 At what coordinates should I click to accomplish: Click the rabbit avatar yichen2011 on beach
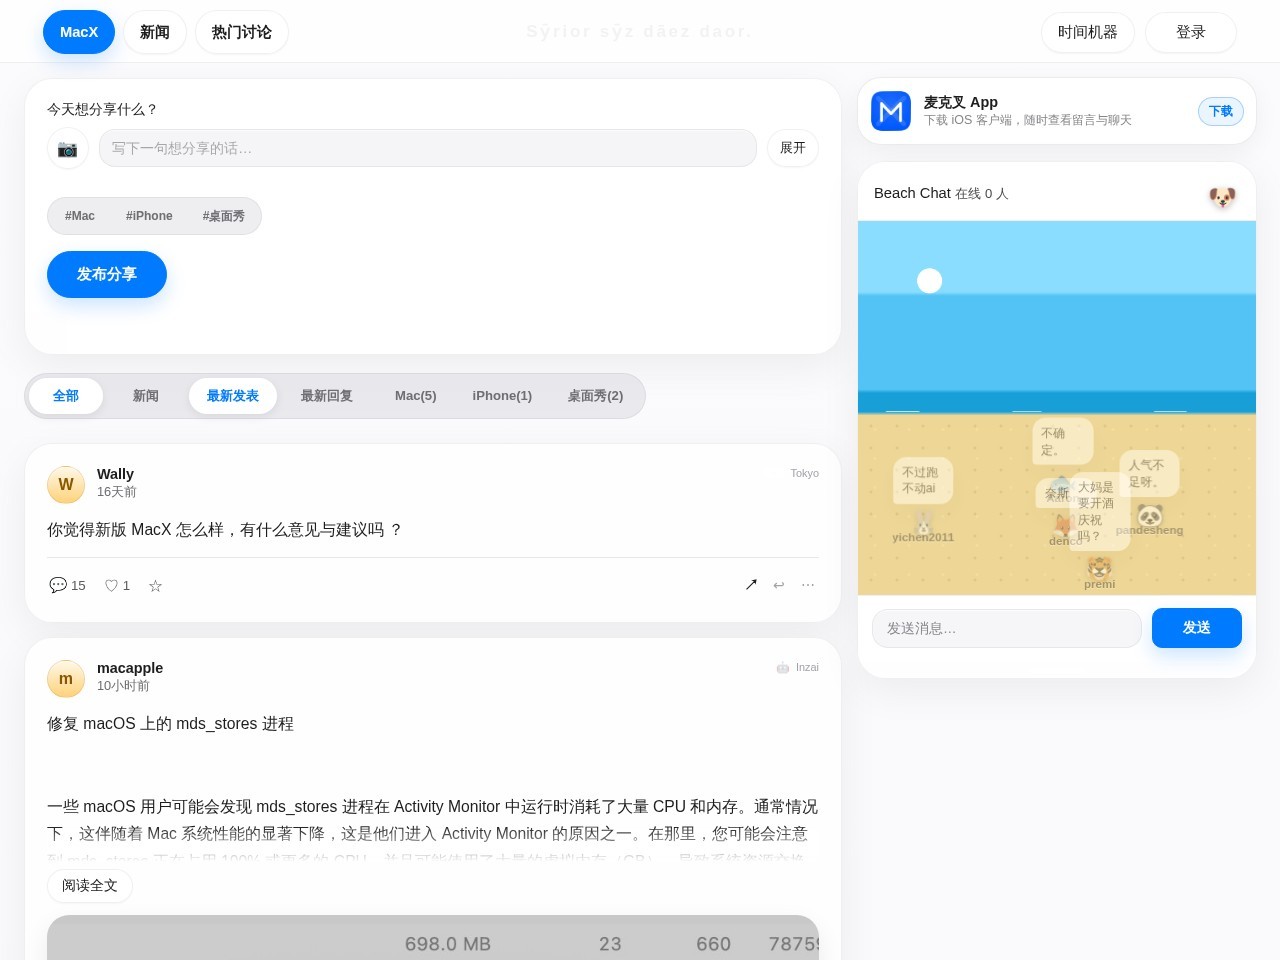click(923, 522)
